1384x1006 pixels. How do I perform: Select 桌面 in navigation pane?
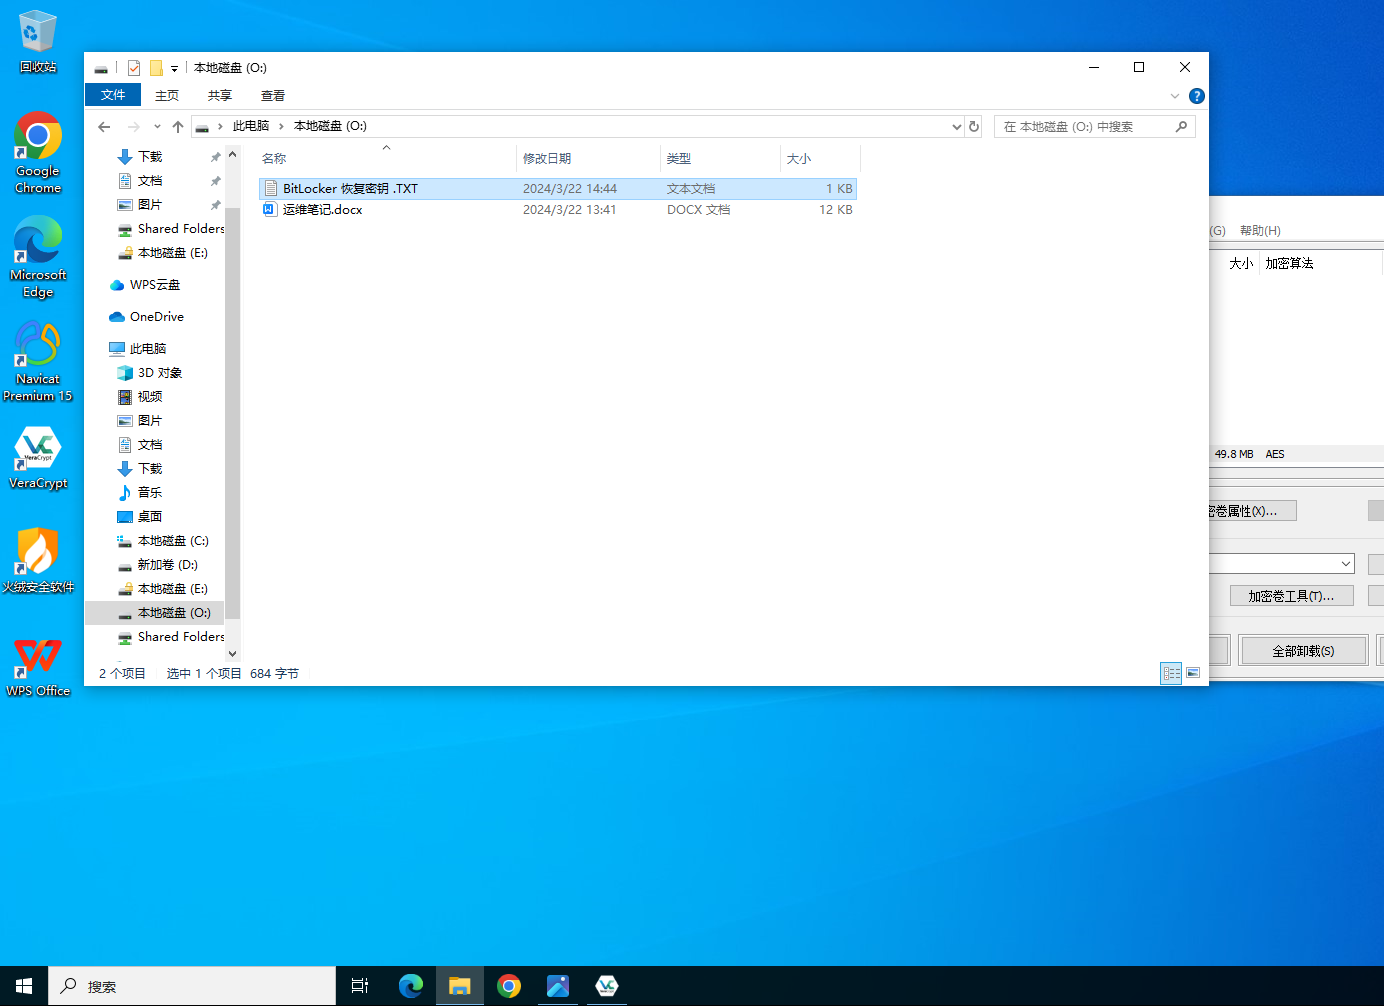(150, 517)
